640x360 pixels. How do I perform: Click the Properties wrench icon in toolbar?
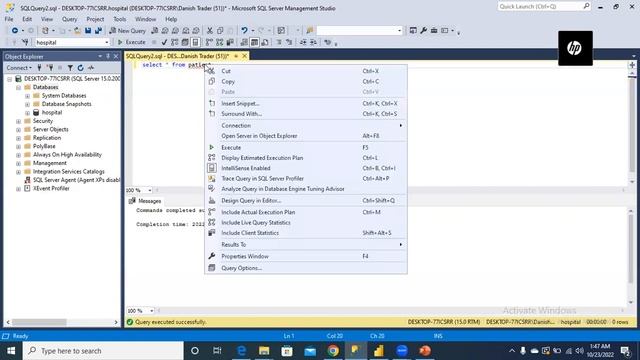(x=423, y=31)
